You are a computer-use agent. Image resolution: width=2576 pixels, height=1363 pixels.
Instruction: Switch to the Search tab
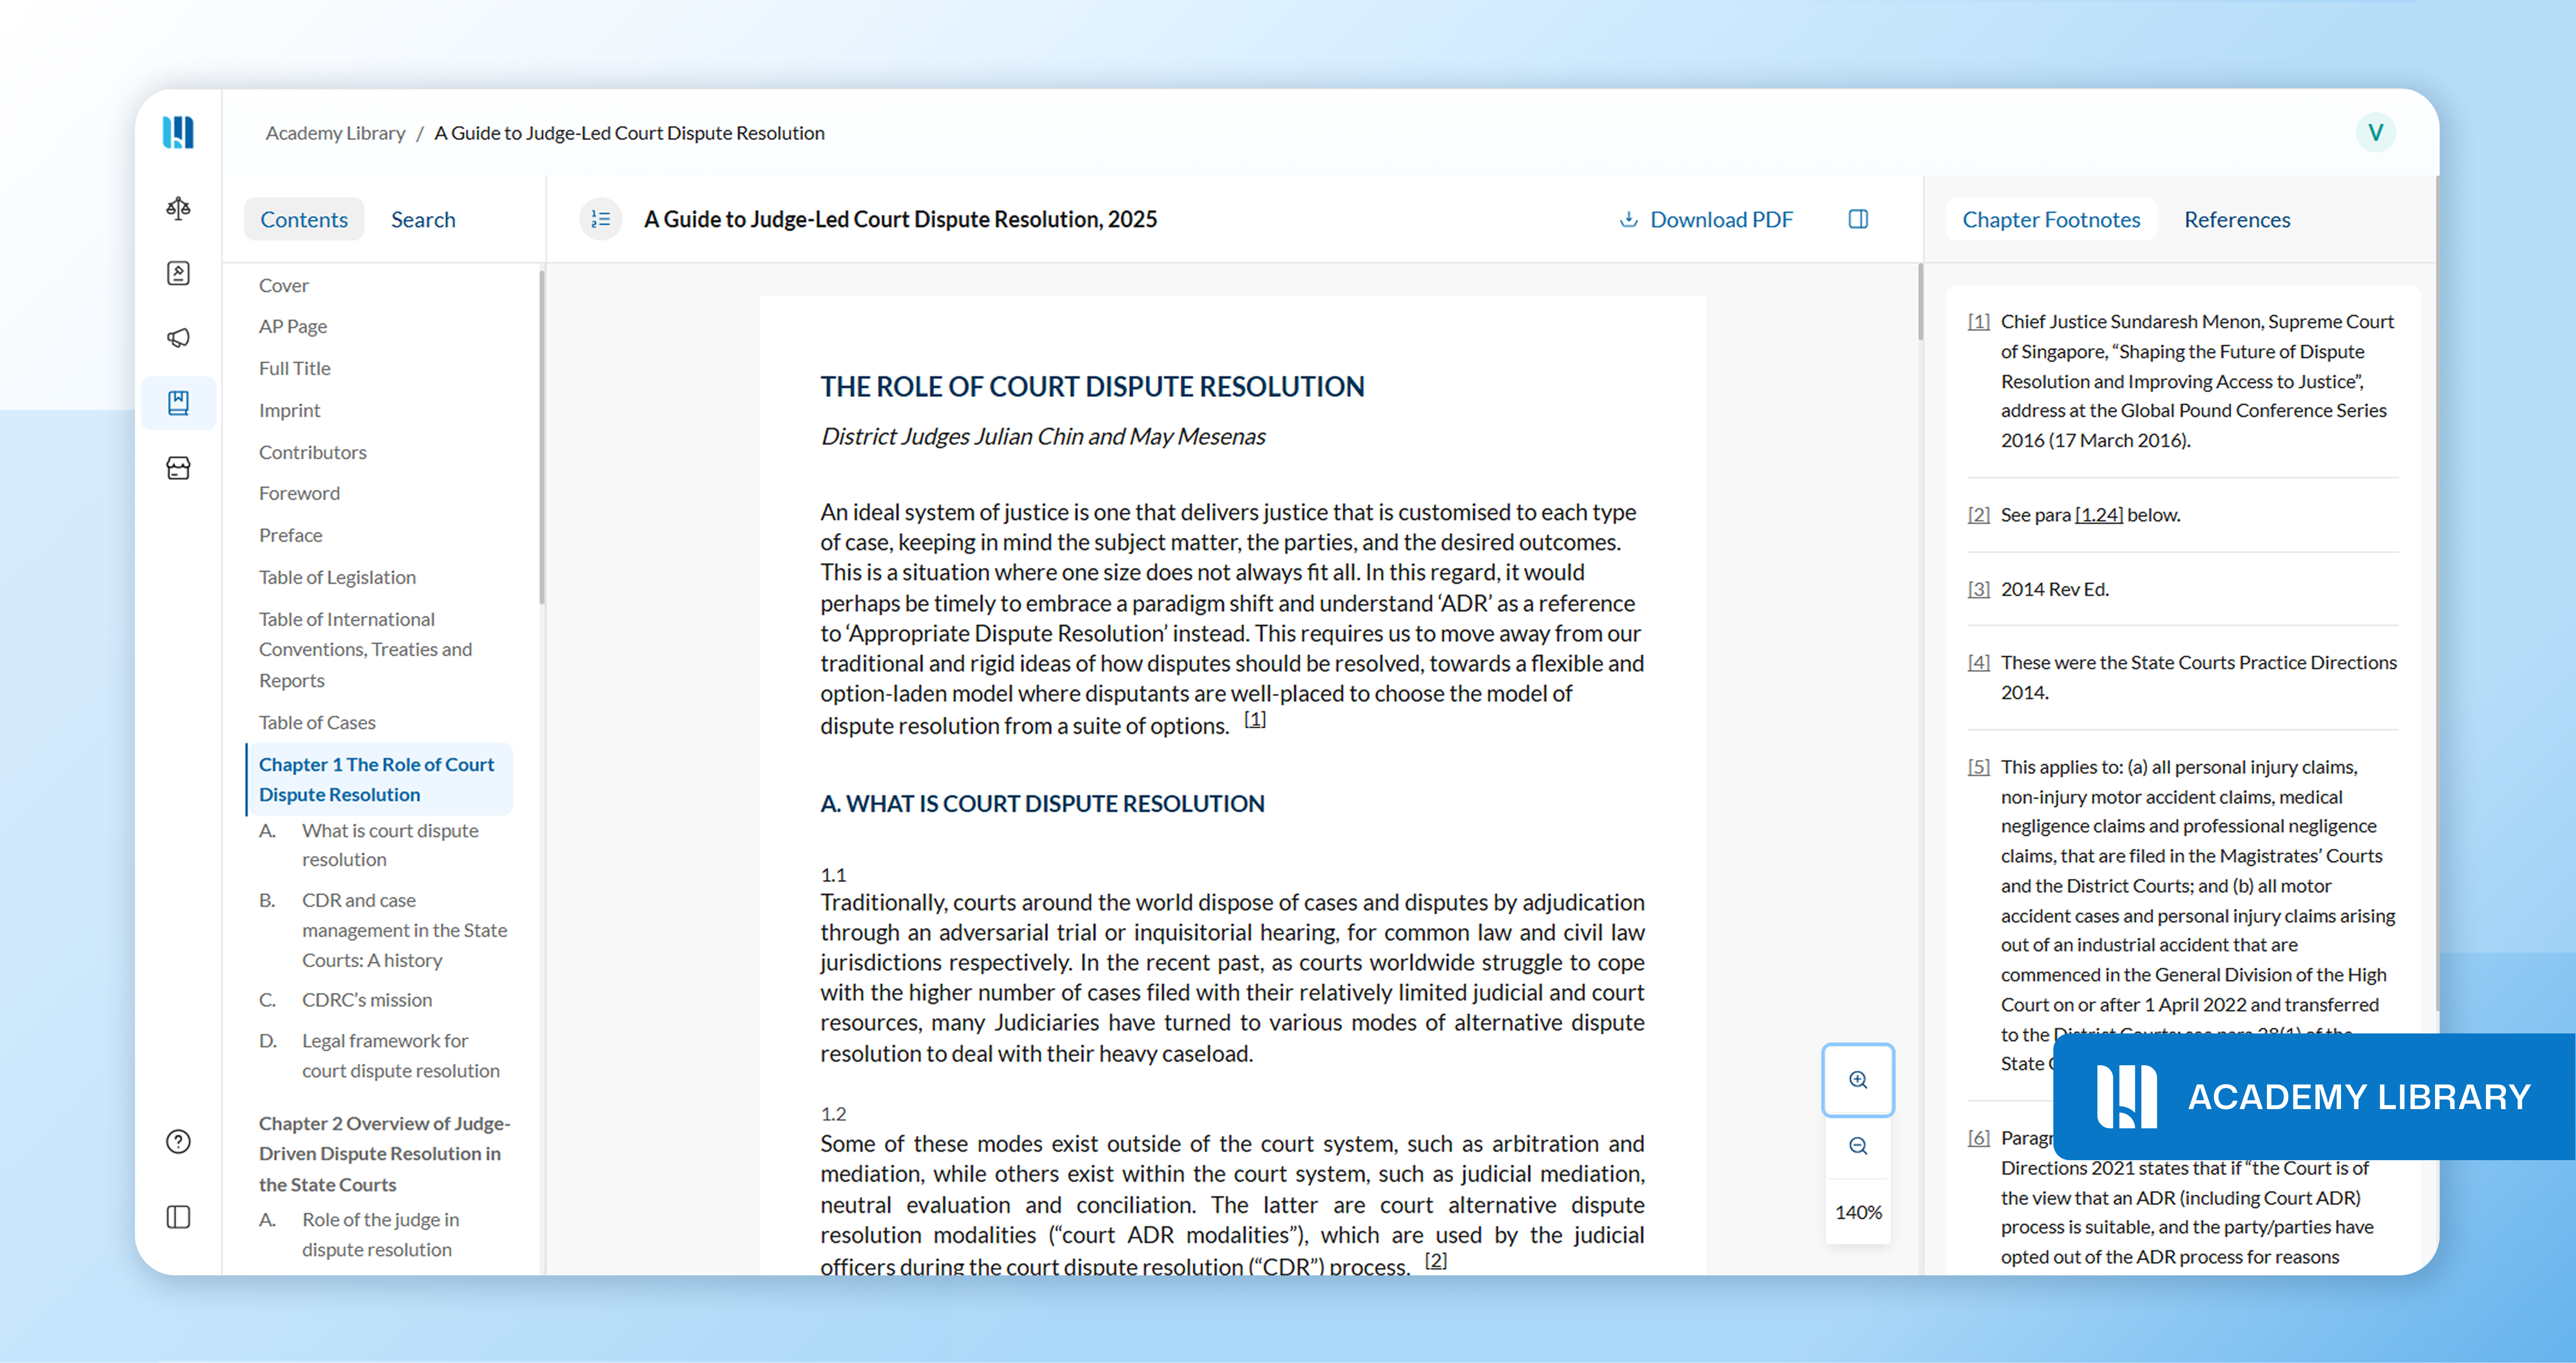pyautogui.click(x=423, y=219)
